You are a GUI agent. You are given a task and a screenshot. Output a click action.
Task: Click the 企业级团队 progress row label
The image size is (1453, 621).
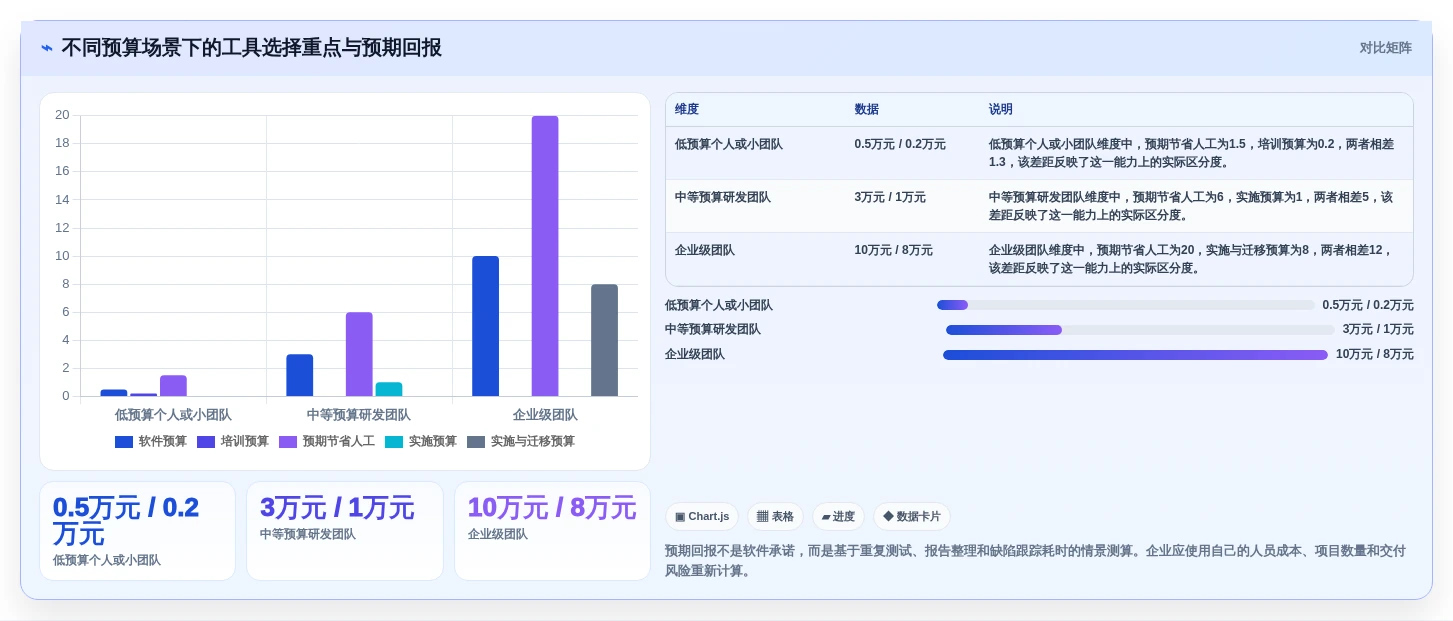(695, 354)
